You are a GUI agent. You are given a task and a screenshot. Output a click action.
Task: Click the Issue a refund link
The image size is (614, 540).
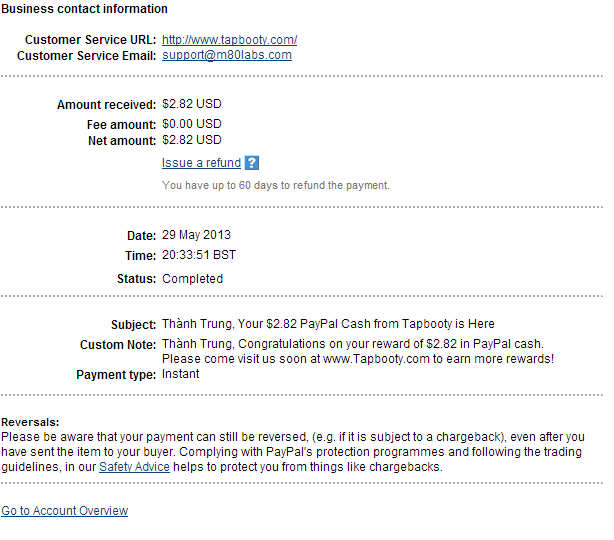[x=201, y=163]
